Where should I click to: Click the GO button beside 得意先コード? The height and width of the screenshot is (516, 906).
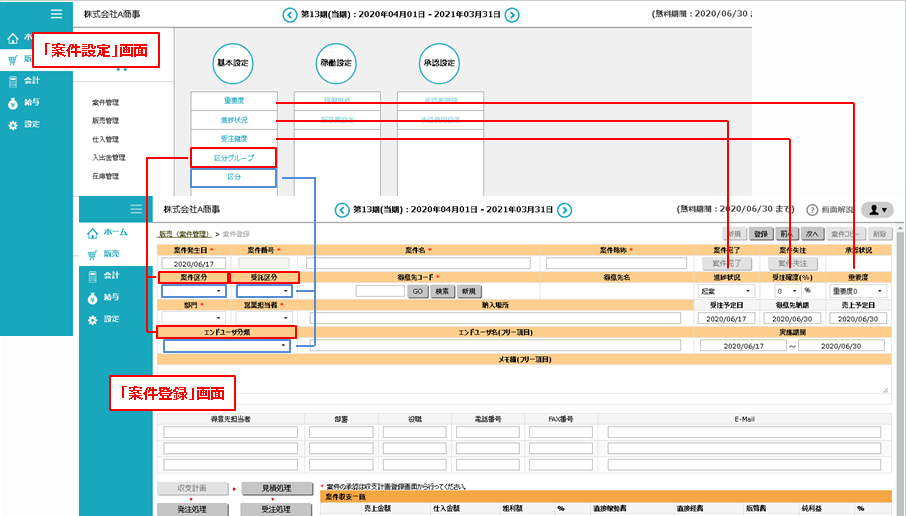[x=418, y=291]
